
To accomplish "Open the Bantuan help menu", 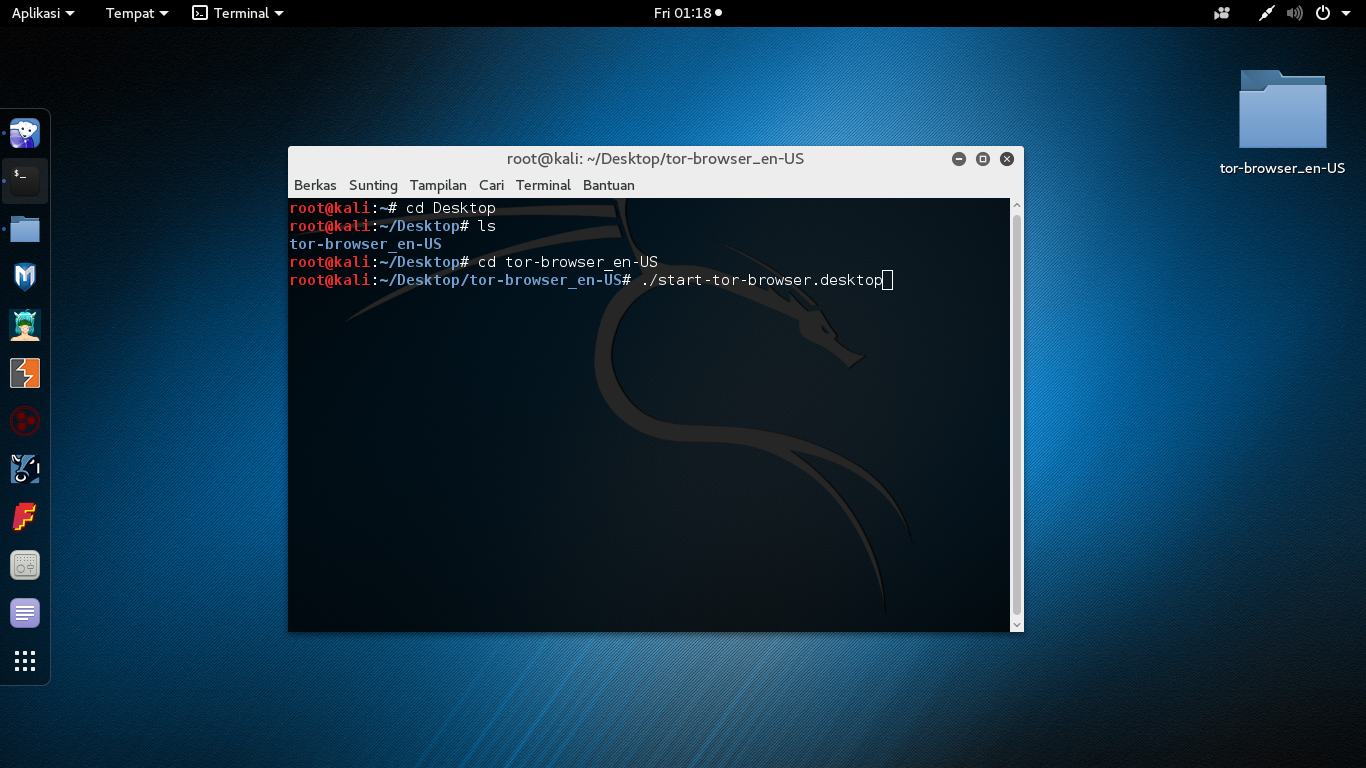I will tap(609, 185).
